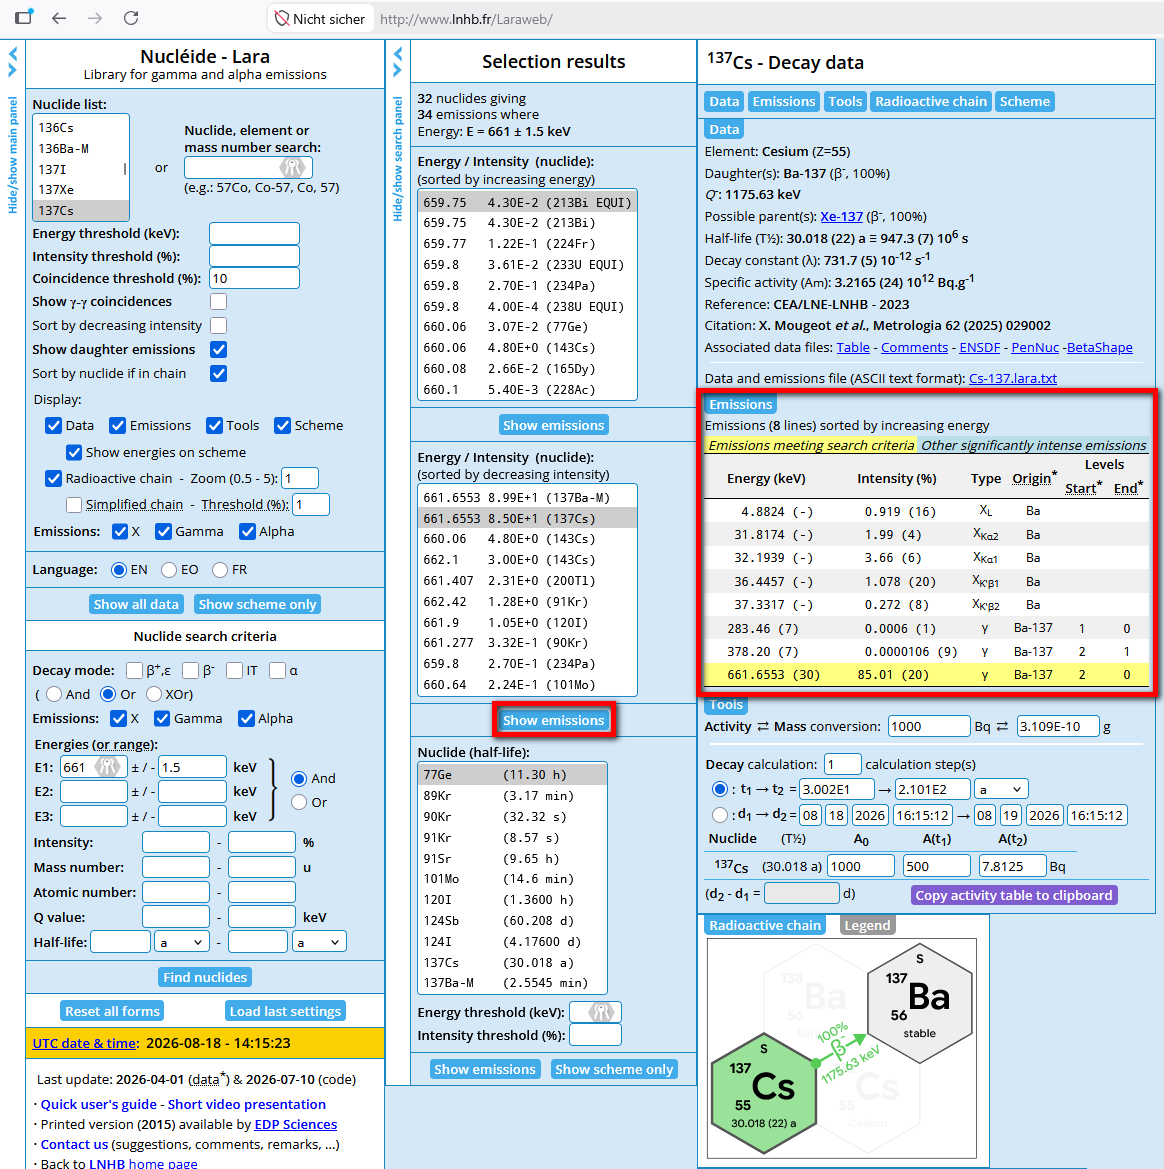Screen dimensions: 1164x1169
Task: Click the E1 energy field
Action: coord(93,767)
